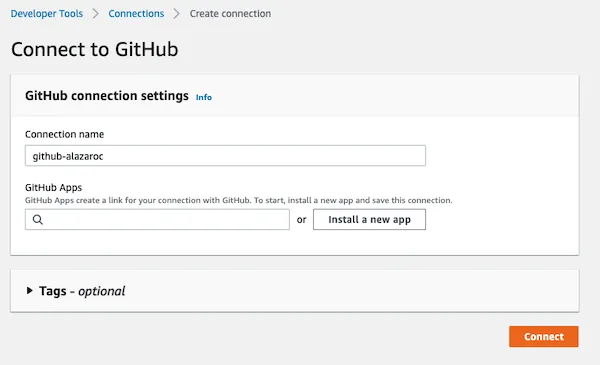Go to the Connections breadcrumb link

(x=136, y=14)
